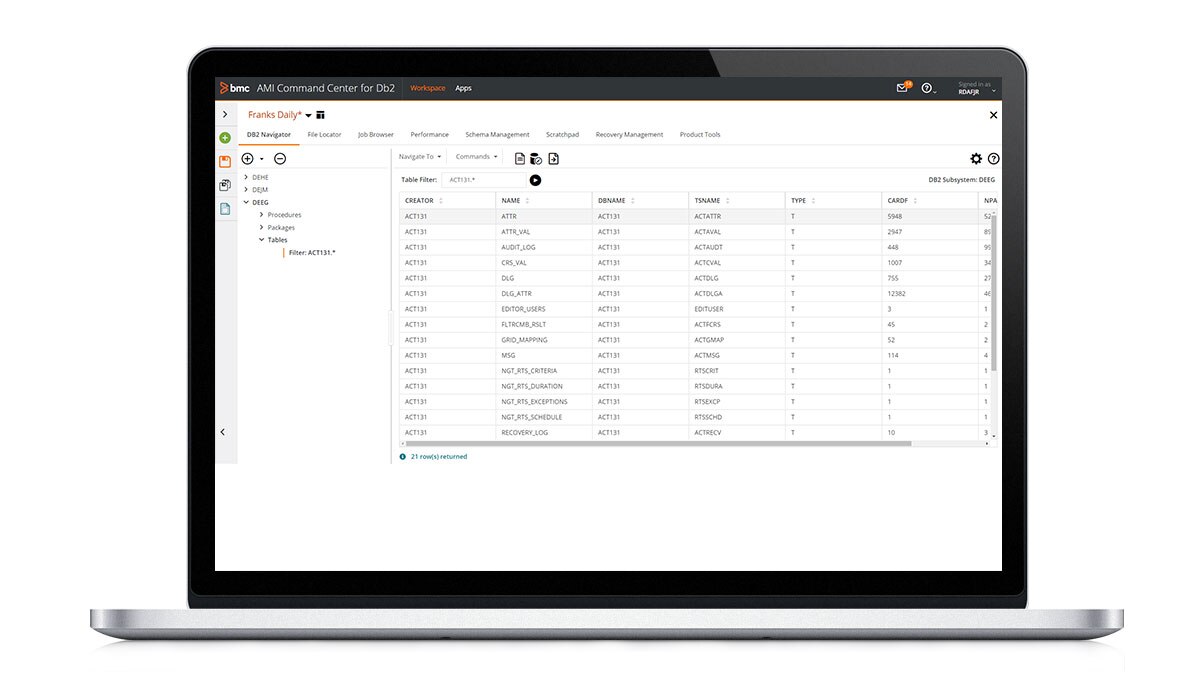Switch to the Product Tools tab
The height and width of the screenshot is (690, 1200).
click(700, 134)
